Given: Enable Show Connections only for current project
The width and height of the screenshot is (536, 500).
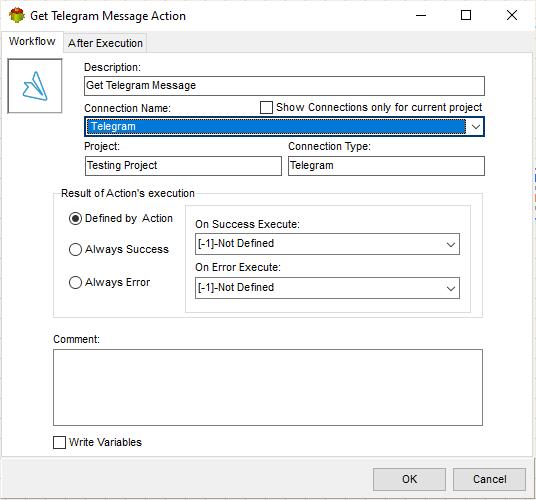Looking at the screenshot, I should [266, 107].
